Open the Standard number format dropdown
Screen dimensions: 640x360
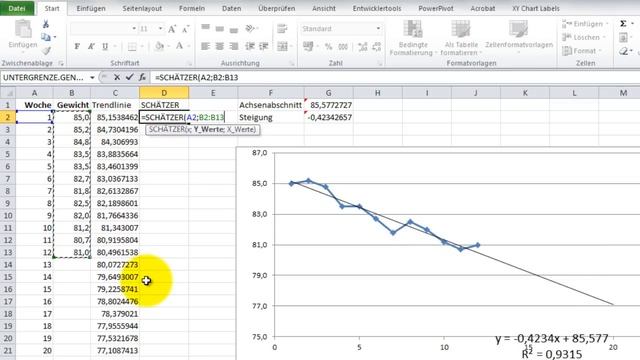[378, 29]
